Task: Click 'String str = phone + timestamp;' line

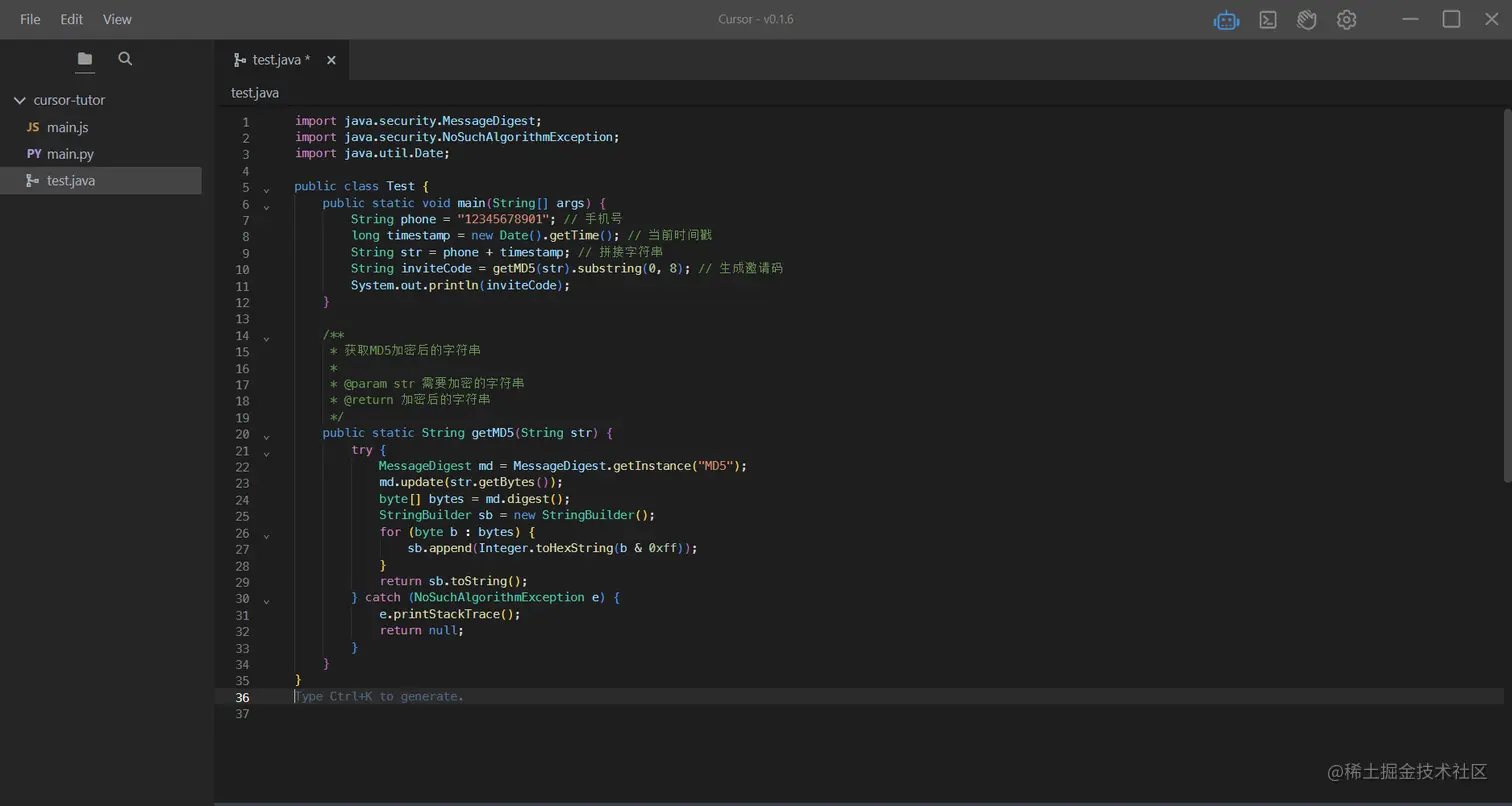Action: 460,252
